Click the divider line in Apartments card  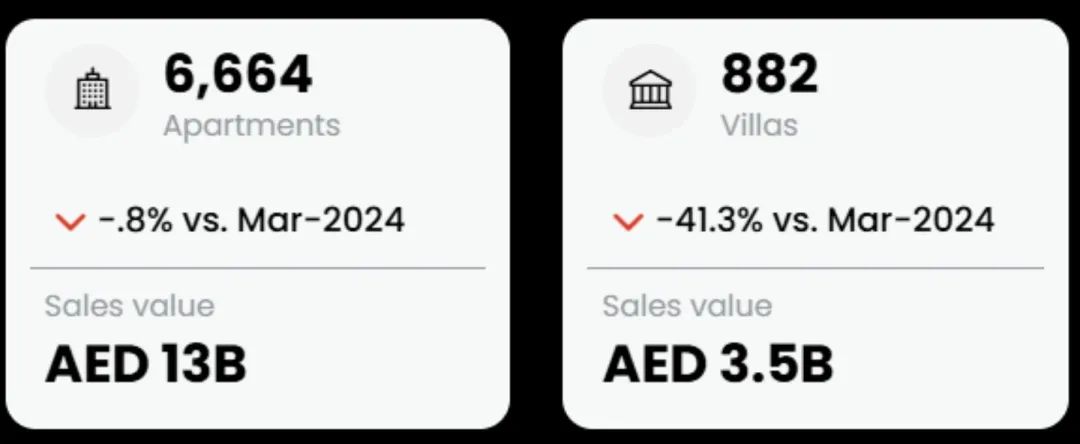258,267
